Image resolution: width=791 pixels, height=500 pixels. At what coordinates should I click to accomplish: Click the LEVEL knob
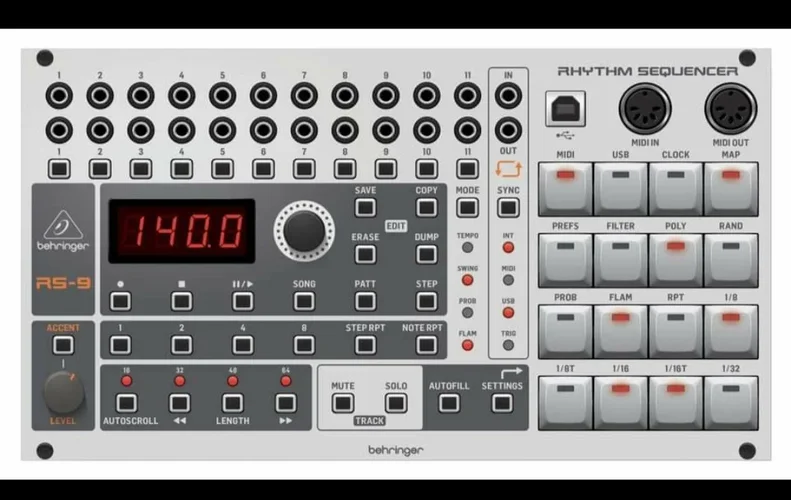[64, 393]
